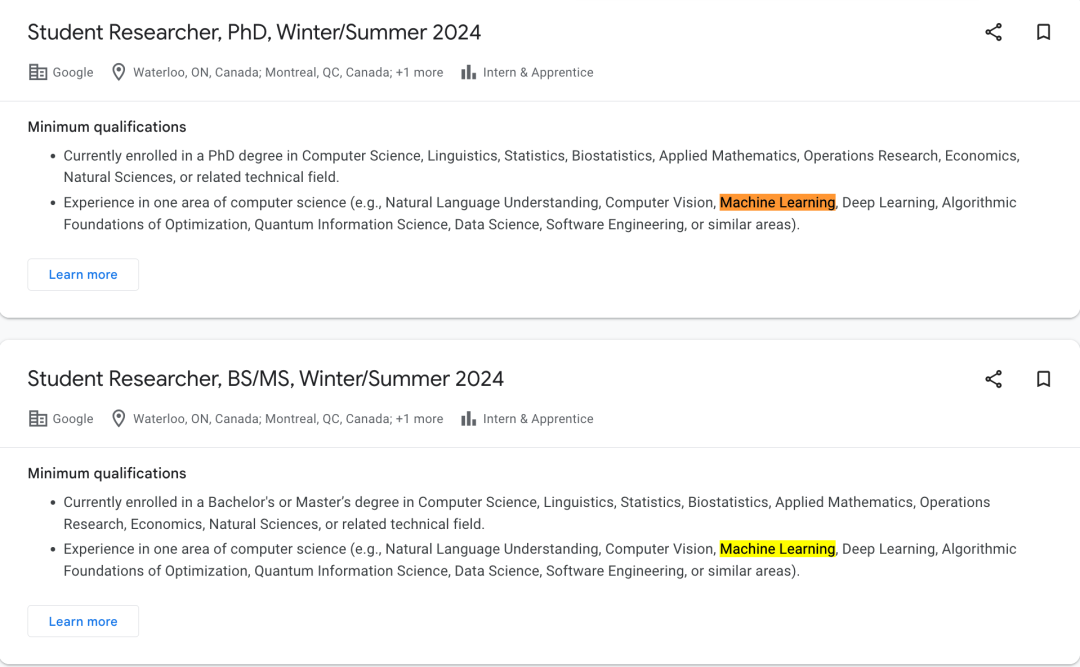The width and height of the screenshot is (1080, 667).
Task: Click Learn more under the PhD listing
Action: 83,274
